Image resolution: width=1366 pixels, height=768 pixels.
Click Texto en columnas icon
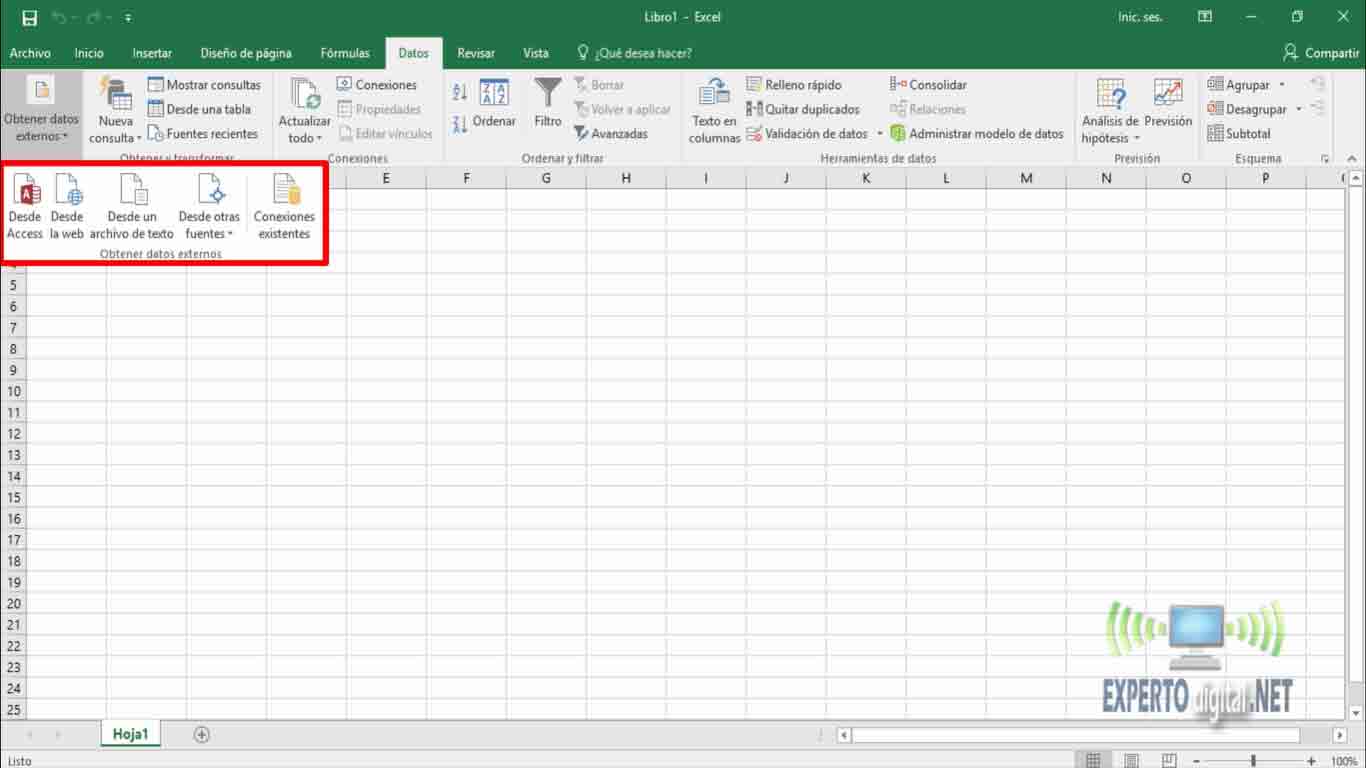tap(714, 94)
